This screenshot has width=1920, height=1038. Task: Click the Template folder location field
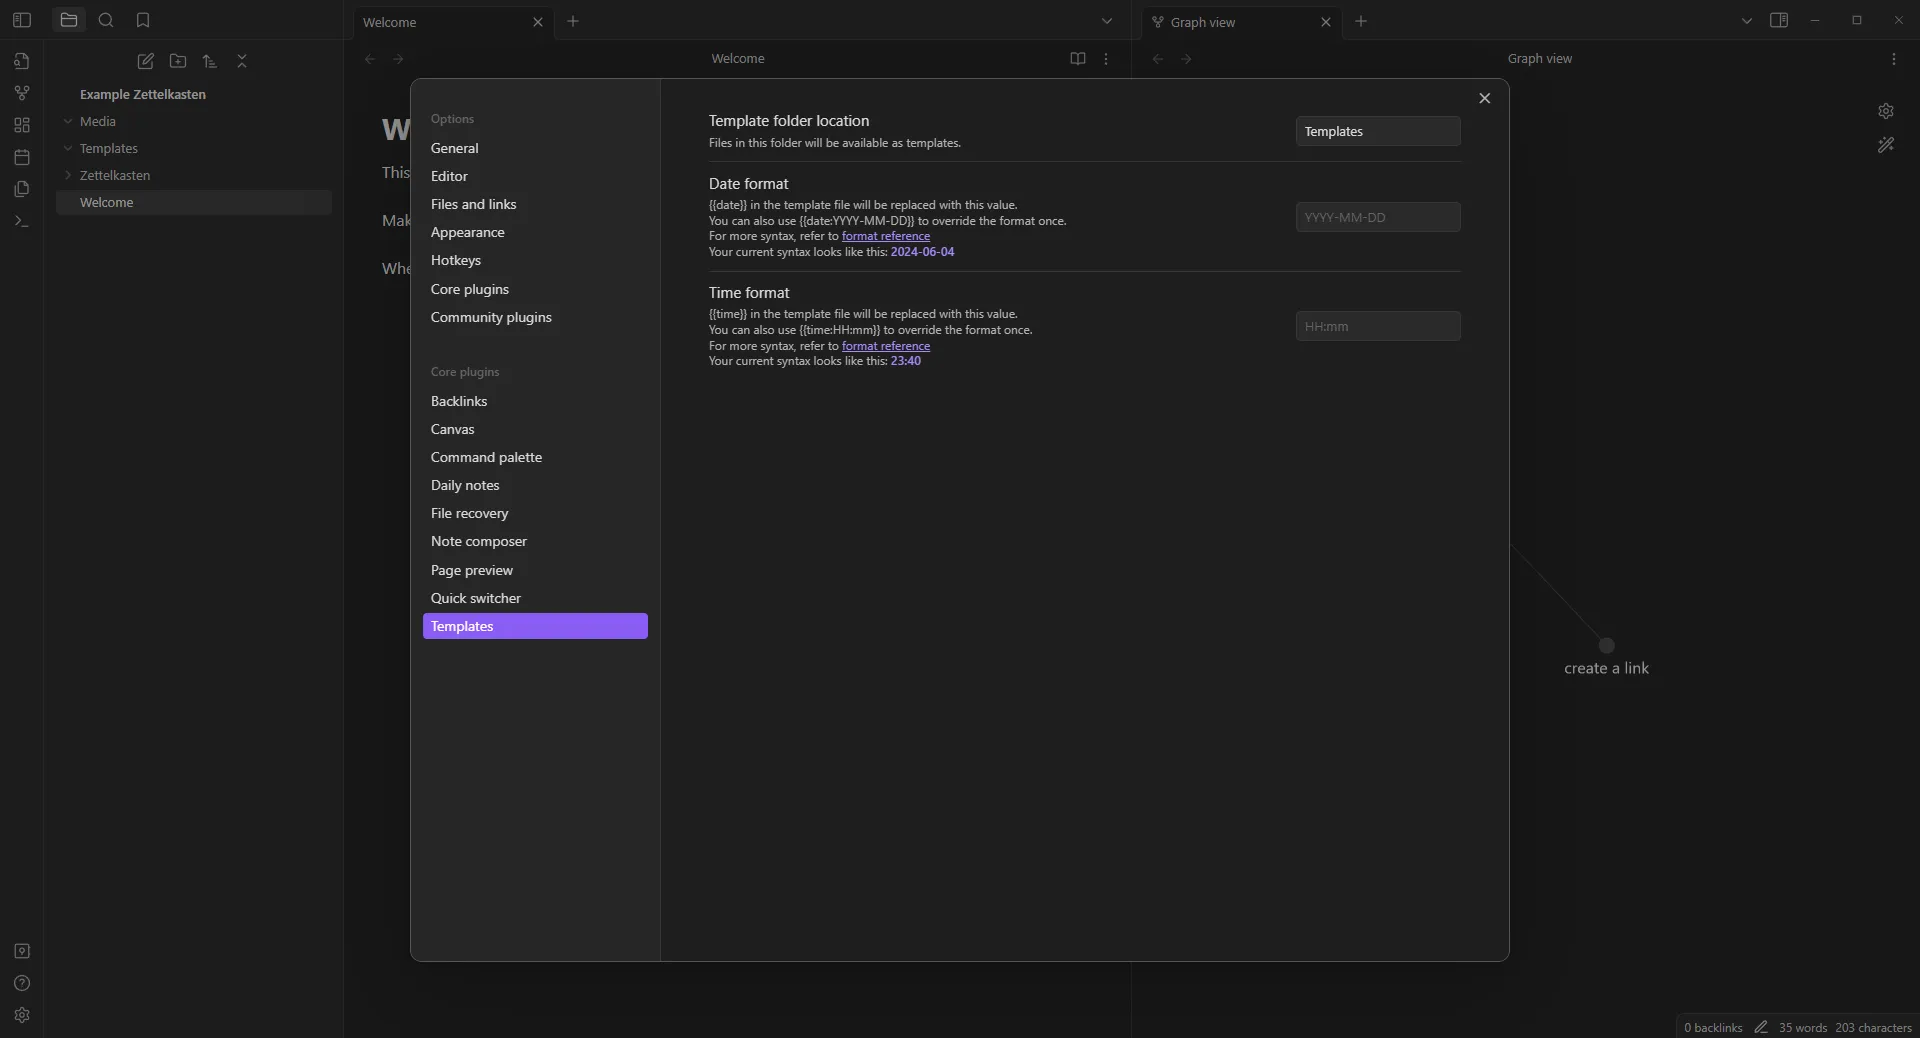(x=1378, y=131)
